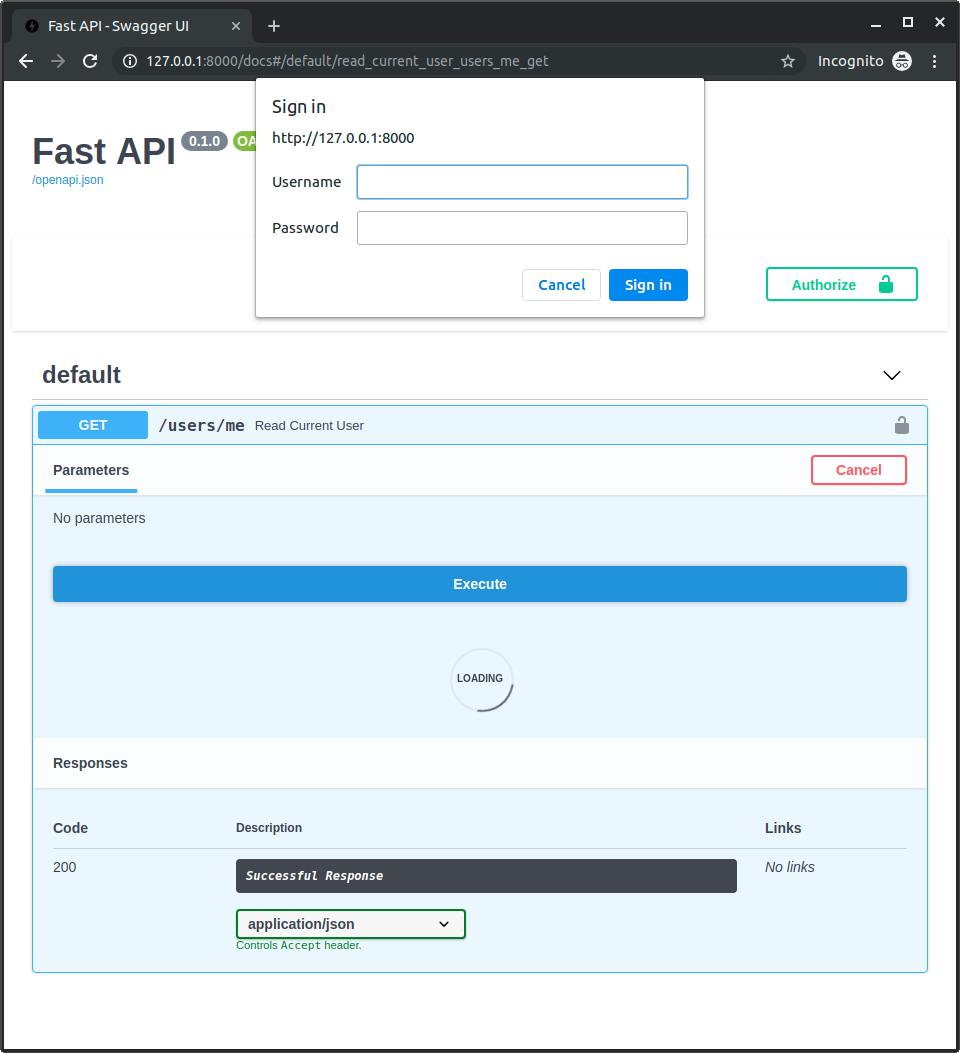The width and height of the screenshot is (960, 1053).
Task: Collapse the default section chevron
Action: pos(891,375)
